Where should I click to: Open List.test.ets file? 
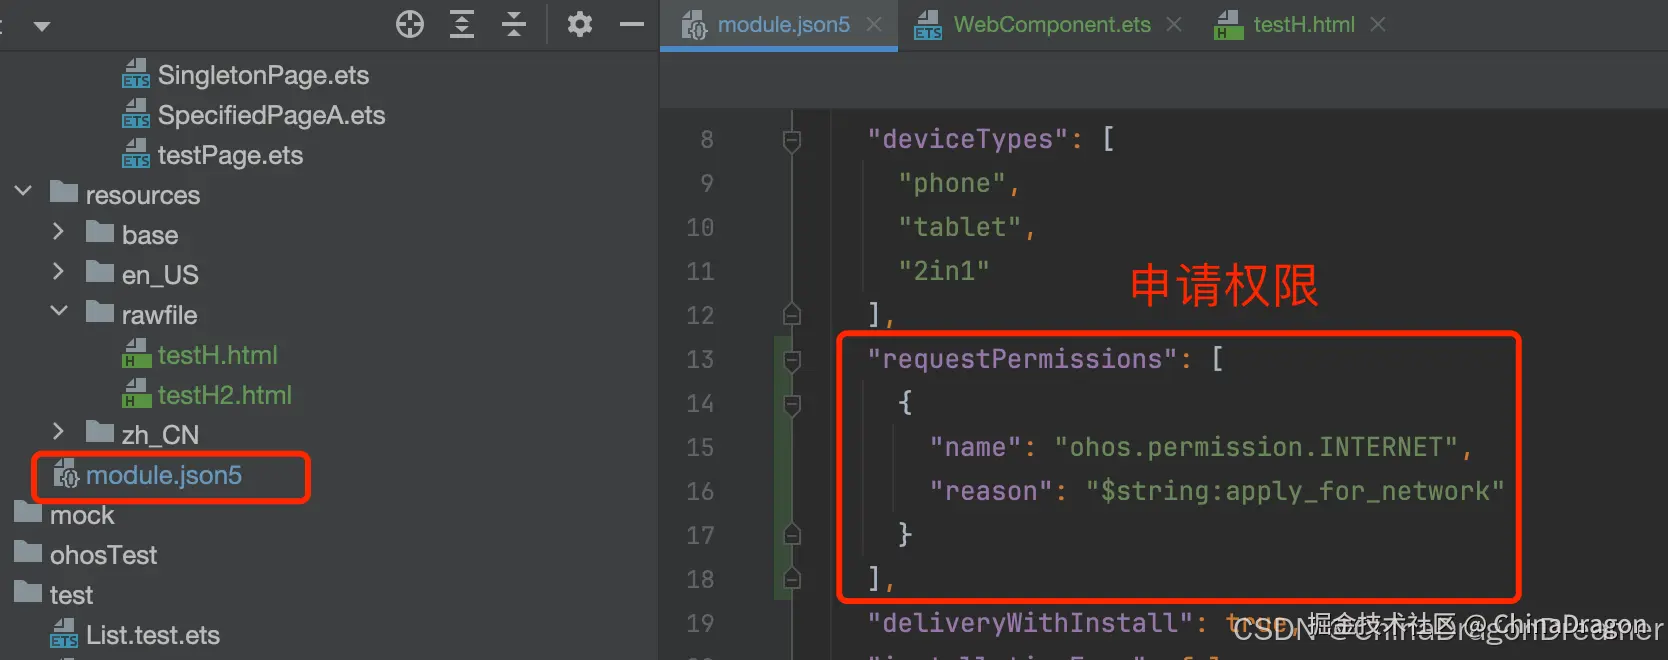tap(153, 635)
